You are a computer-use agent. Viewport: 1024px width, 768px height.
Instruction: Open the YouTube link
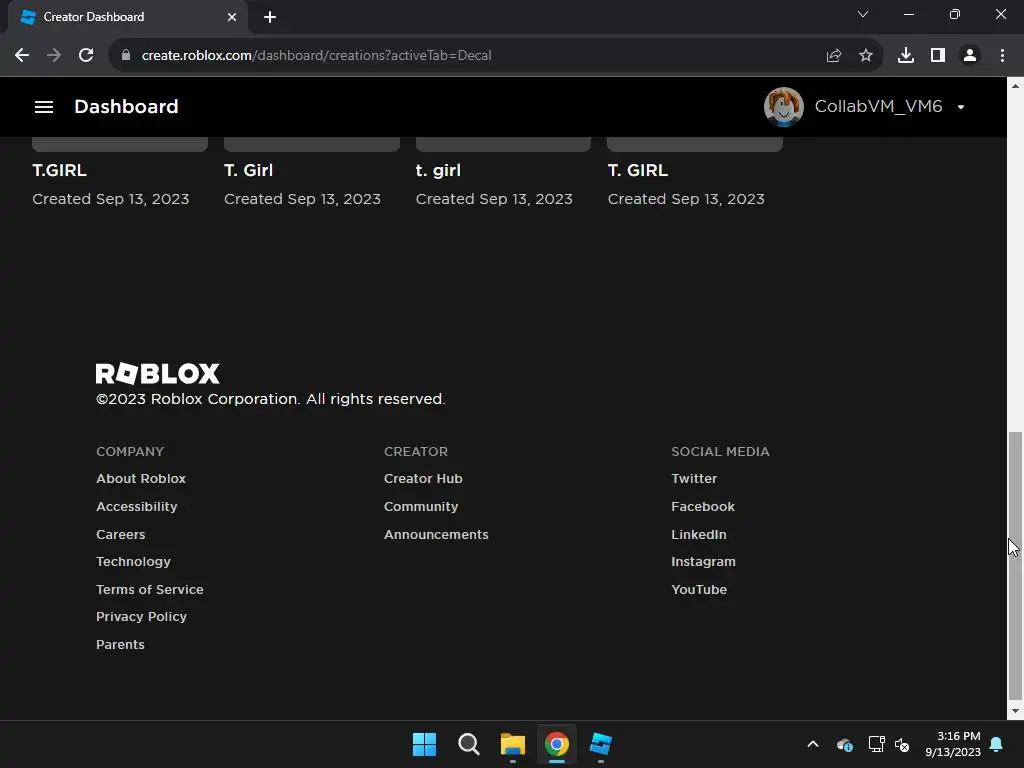point(699,589)
